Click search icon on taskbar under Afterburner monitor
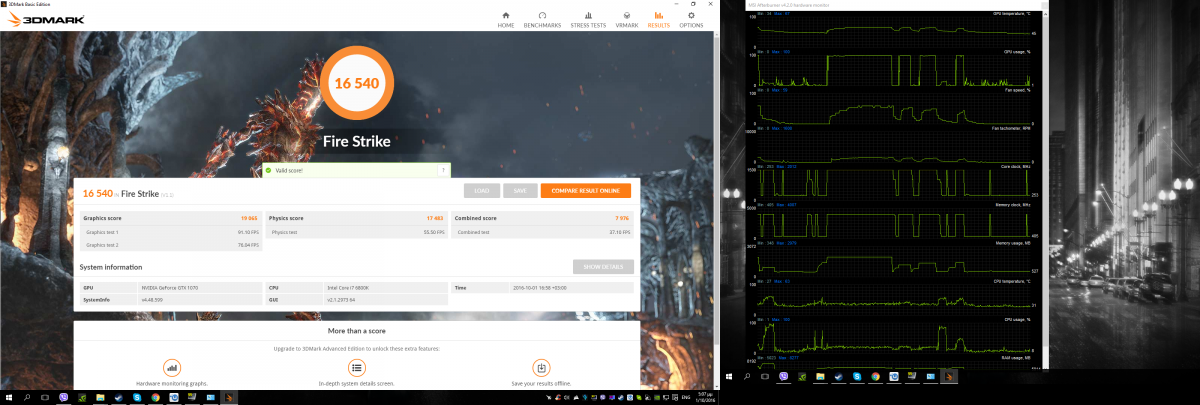 coord(747,377)
